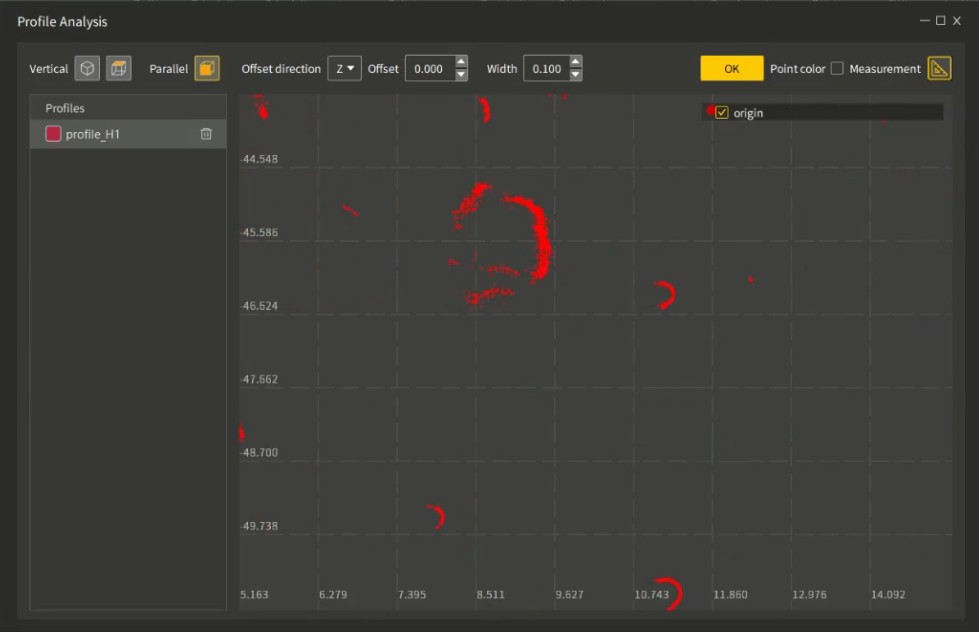Increase the Offset value with up arrow
Image resolution: width=979 pixels, height=632 pixels.
point(461,62)
